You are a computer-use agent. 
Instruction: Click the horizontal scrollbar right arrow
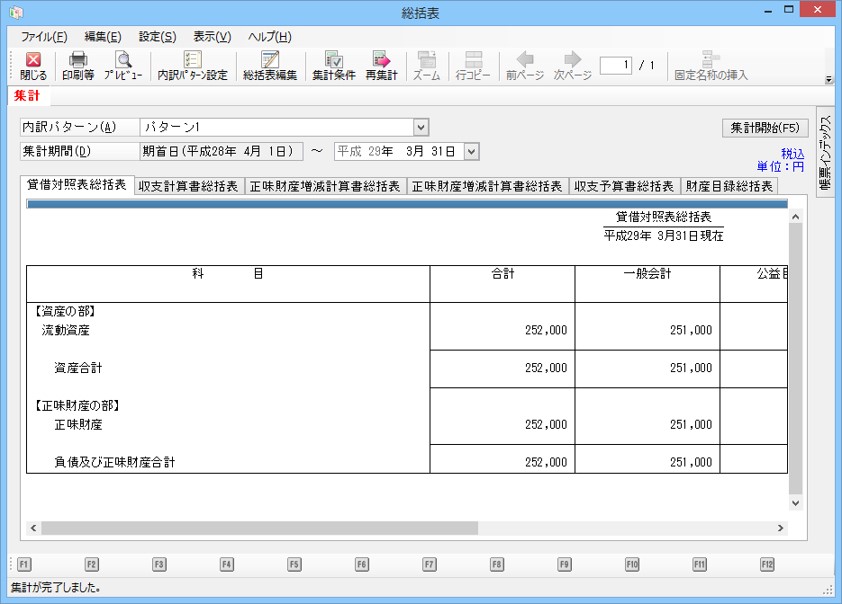pyautogui.click(x=781, y=527)
